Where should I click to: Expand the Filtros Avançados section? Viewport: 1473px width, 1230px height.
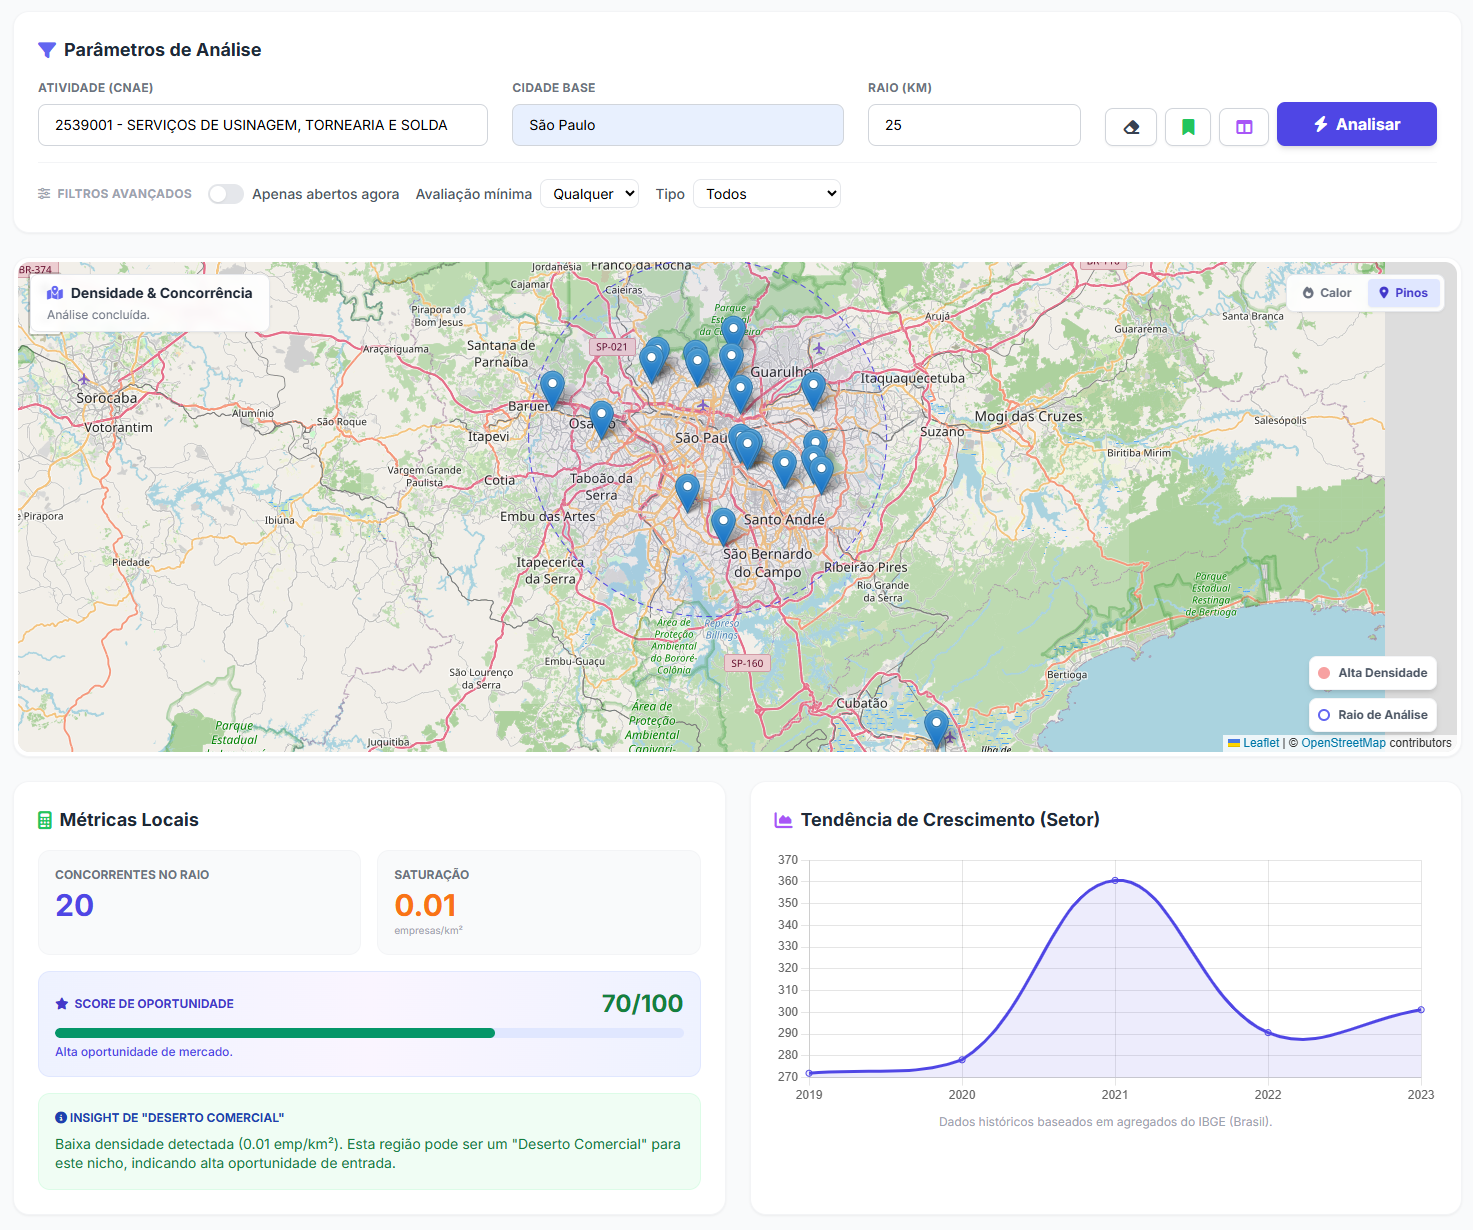pos(115,194)
